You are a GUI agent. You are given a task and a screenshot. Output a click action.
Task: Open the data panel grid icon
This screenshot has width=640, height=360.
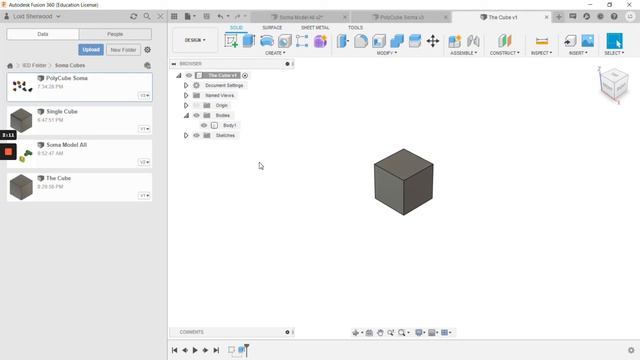click(174, 16)
